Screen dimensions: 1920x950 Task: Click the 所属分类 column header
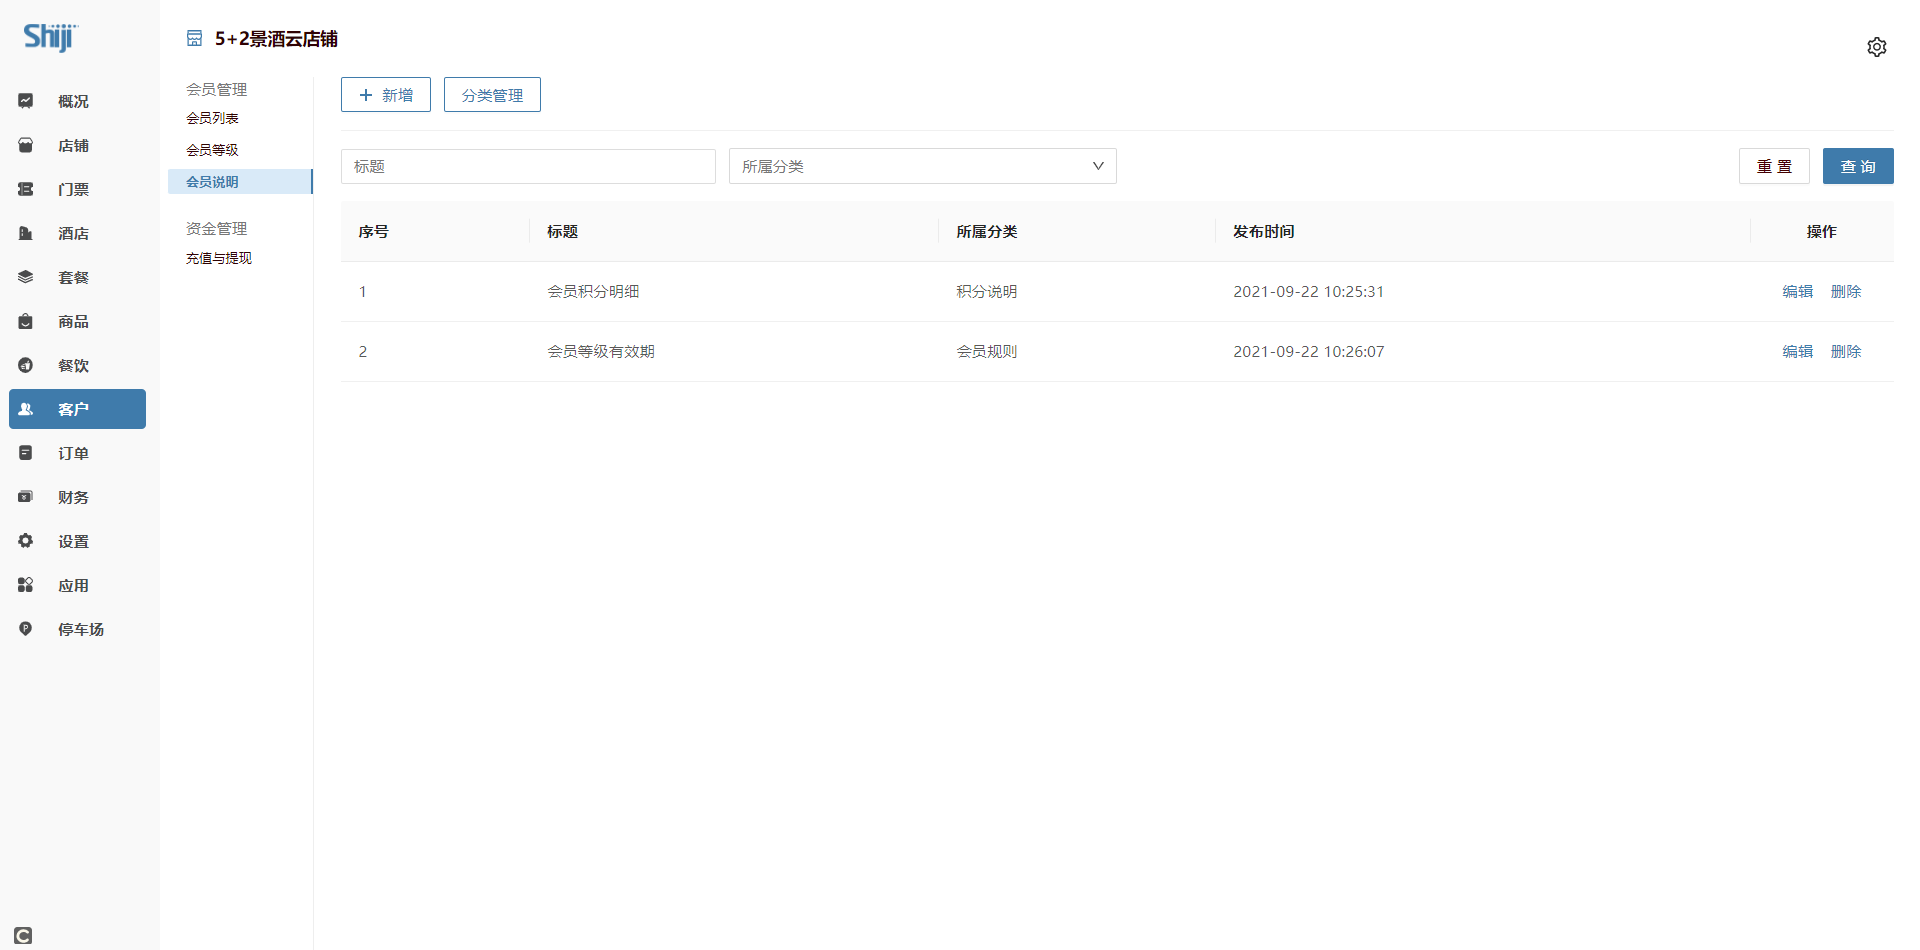pos(986,231)
